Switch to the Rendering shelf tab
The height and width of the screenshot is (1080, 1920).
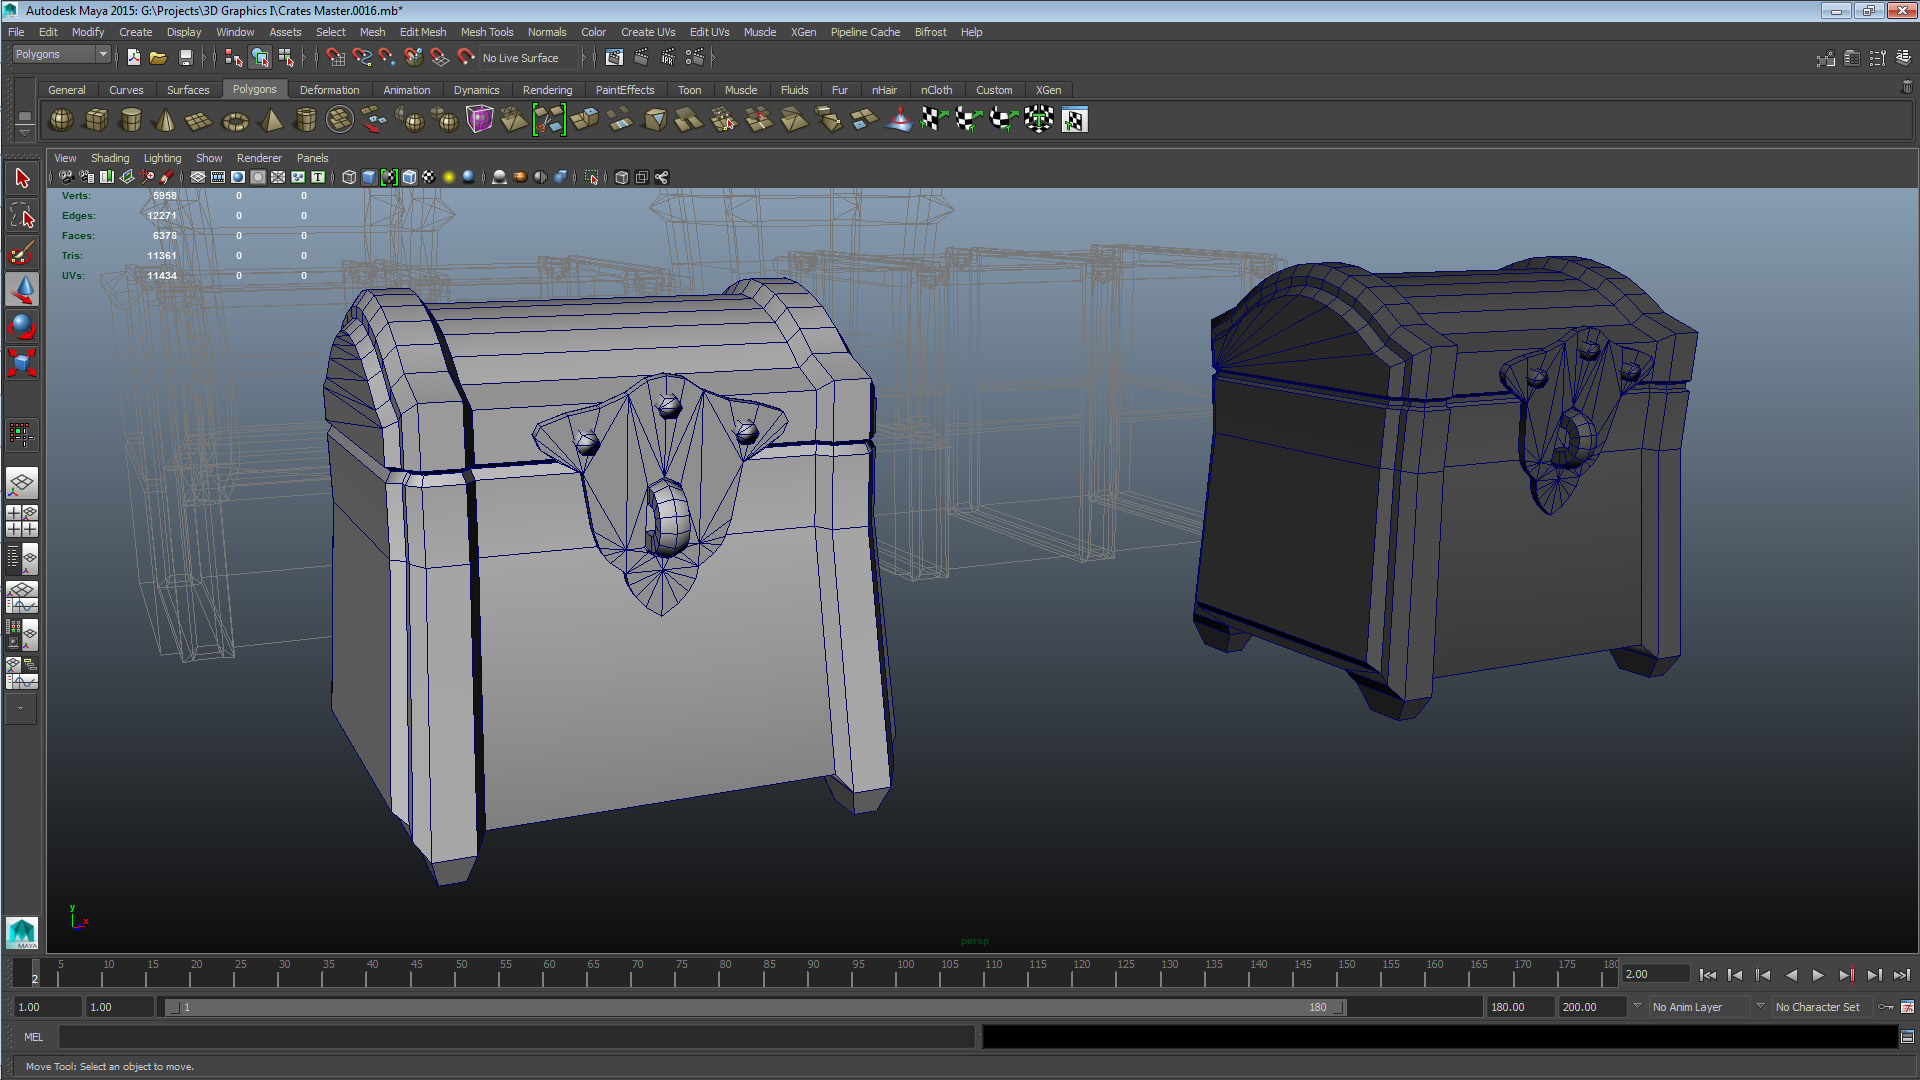tap(547, 90)
